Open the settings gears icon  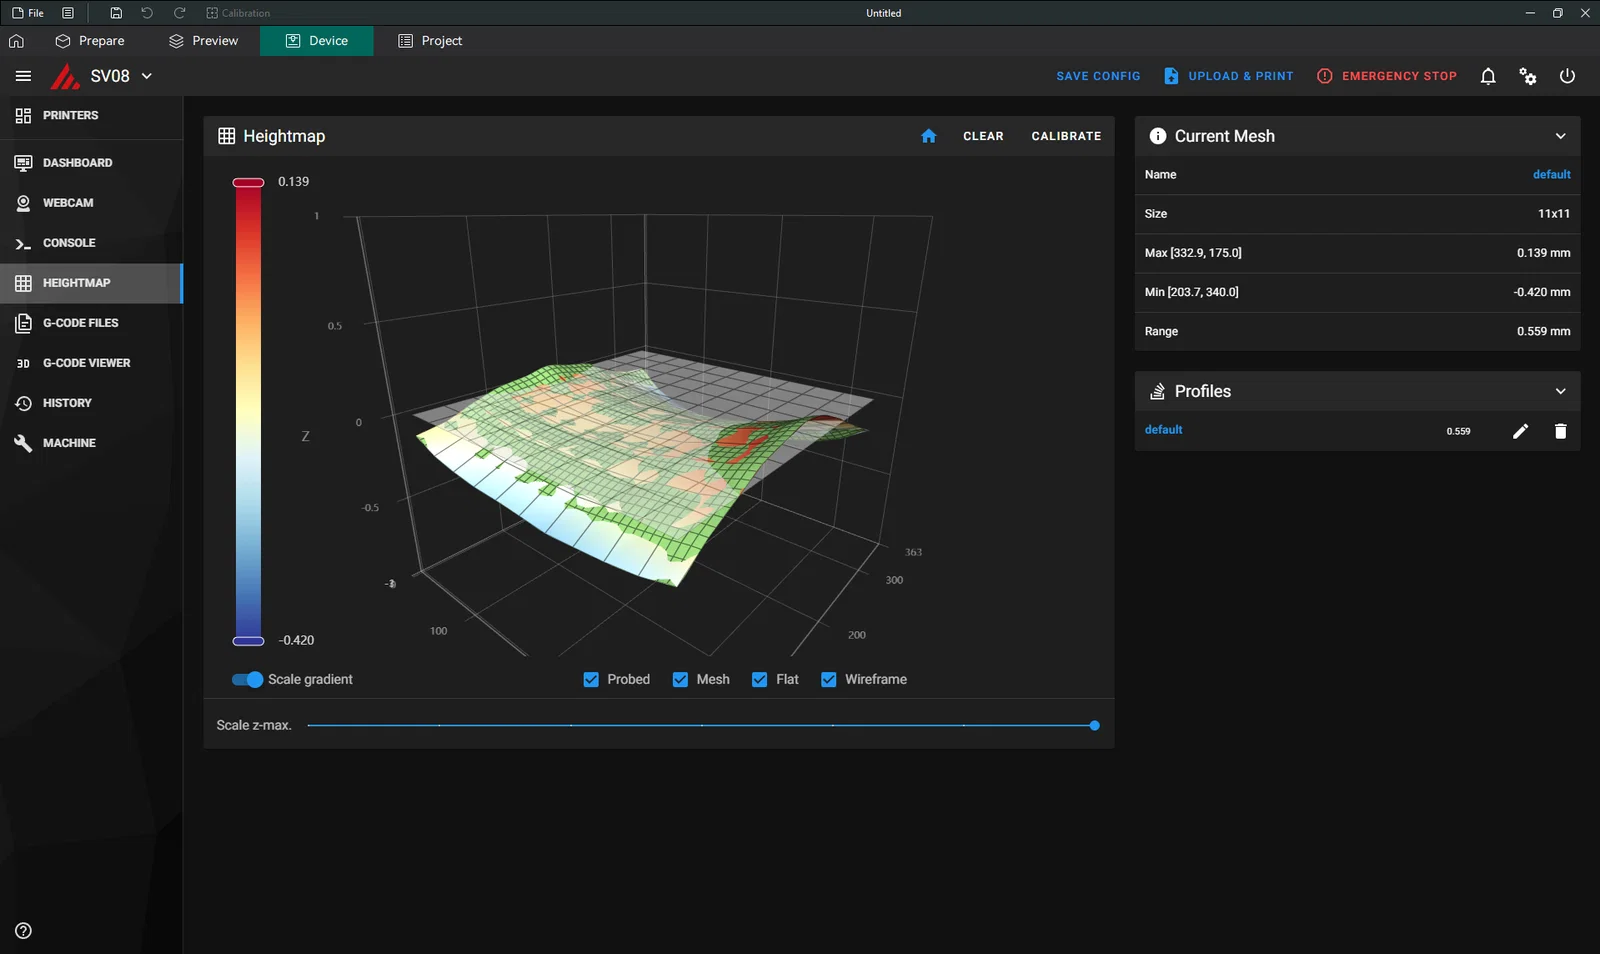point(1527,76)
